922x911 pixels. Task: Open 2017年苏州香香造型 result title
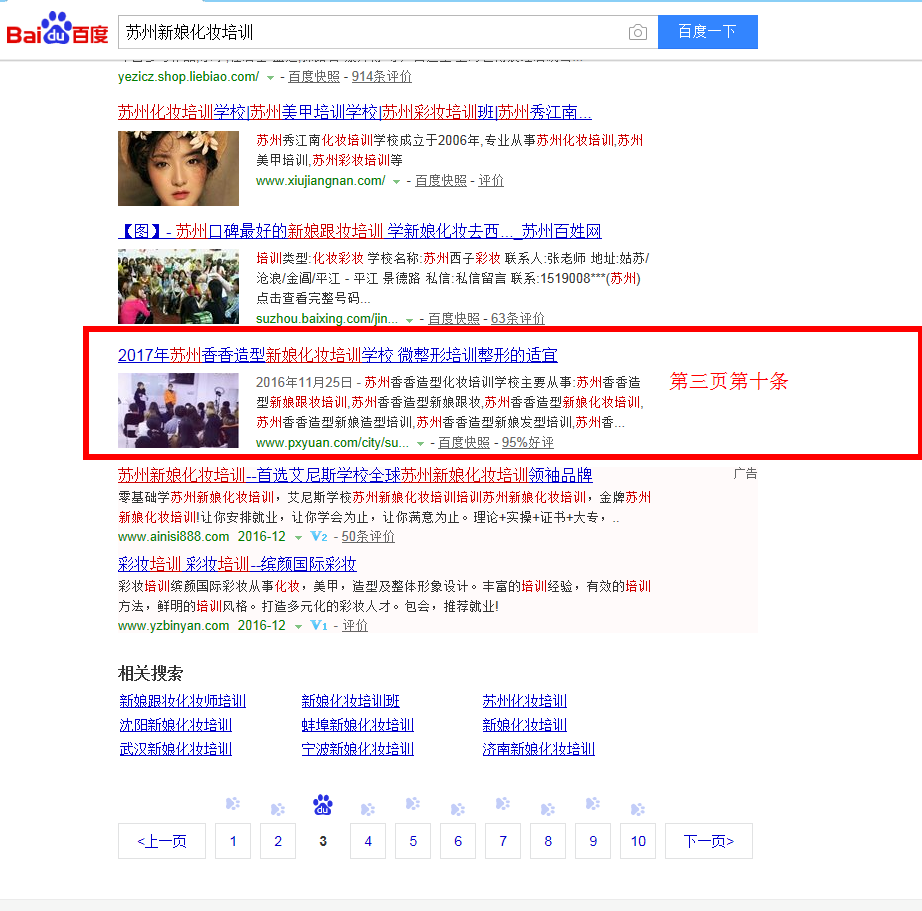coord(338,355)
